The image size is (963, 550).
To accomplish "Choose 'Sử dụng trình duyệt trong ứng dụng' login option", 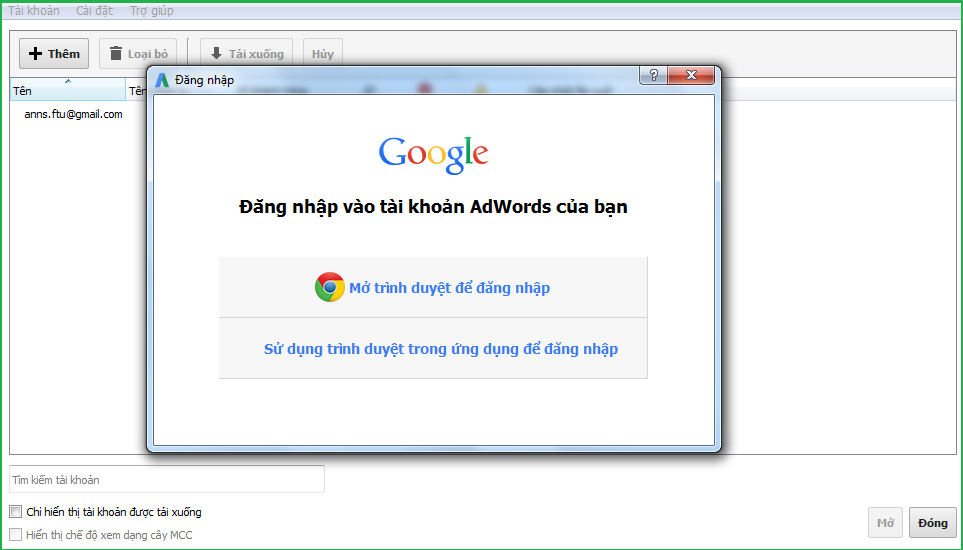I will point(440,349).
